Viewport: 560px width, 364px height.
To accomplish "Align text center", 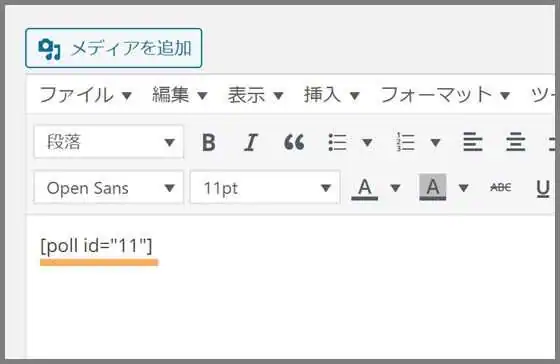I will [516, 142].
